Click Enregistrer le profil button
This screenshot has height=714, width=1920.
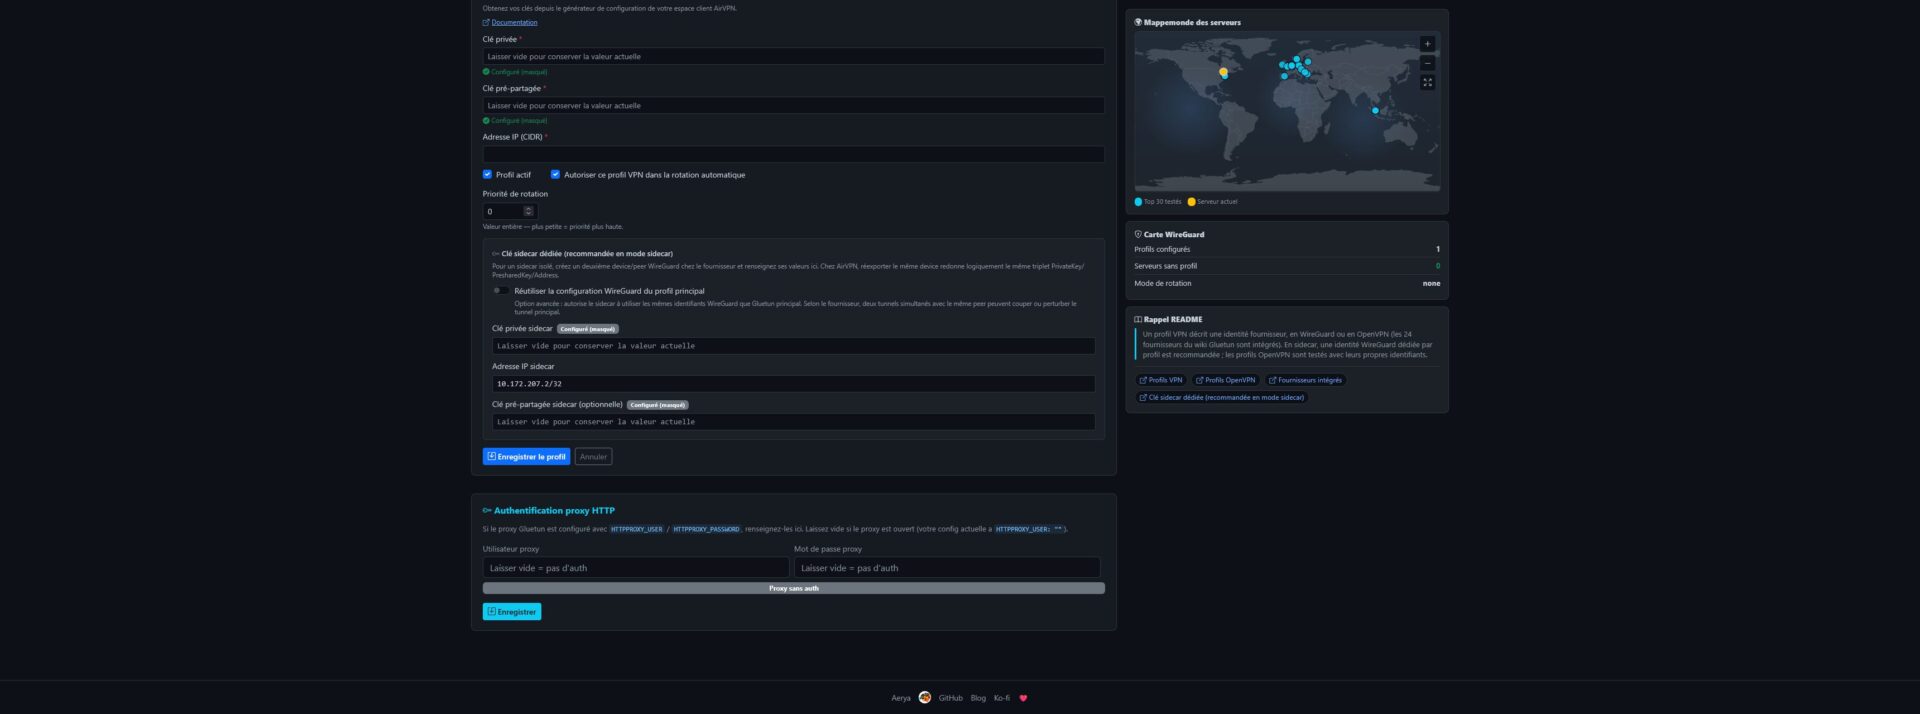pyautogui.click(x=526, y=456)
